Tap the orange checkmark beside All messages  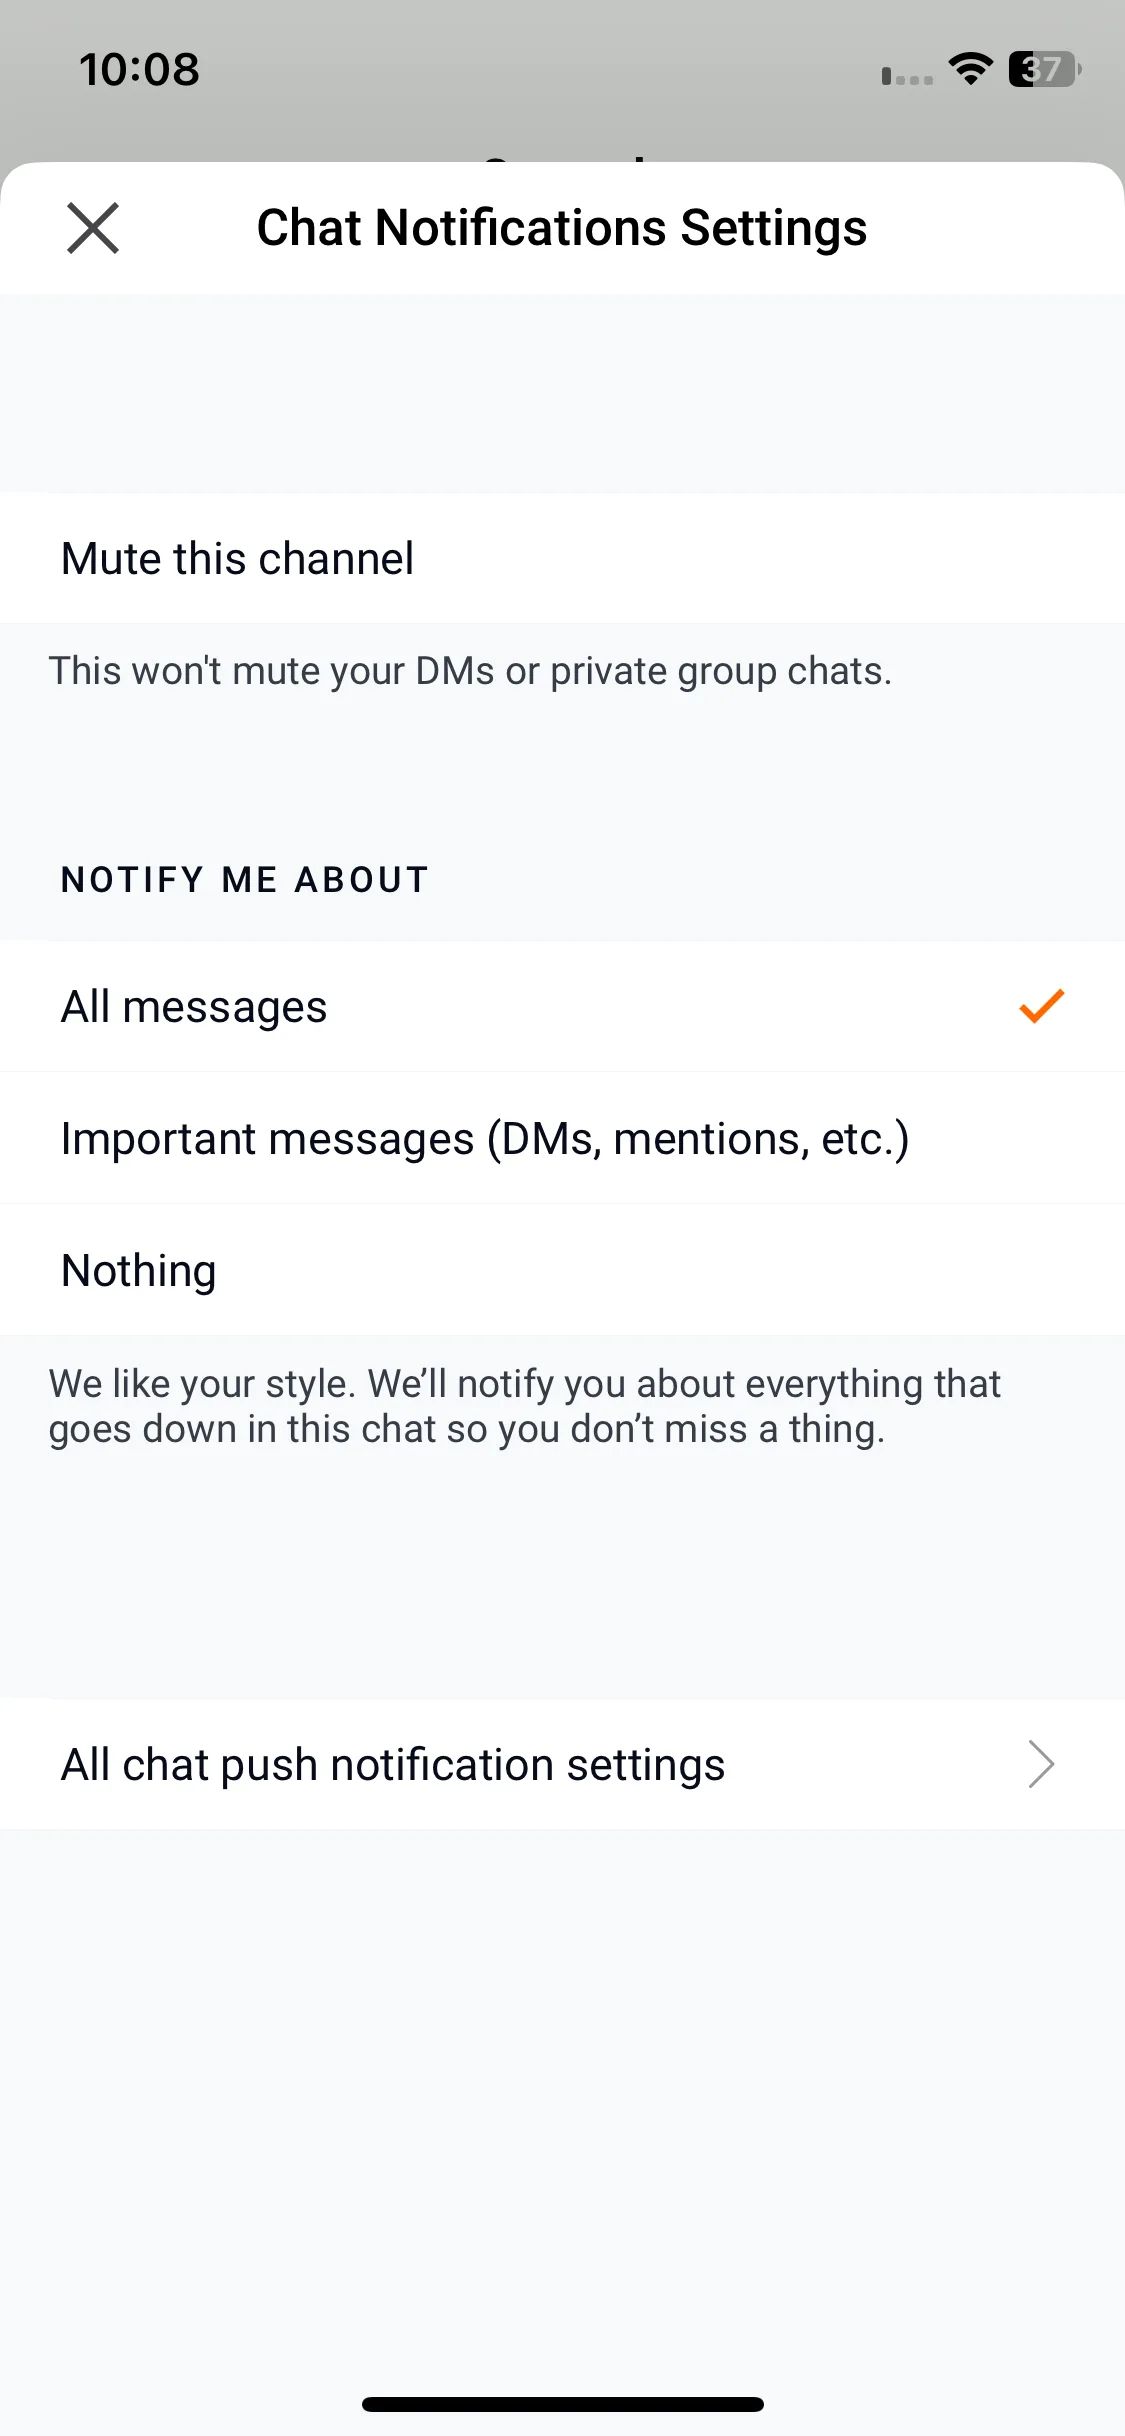tap(1041, 1006)
